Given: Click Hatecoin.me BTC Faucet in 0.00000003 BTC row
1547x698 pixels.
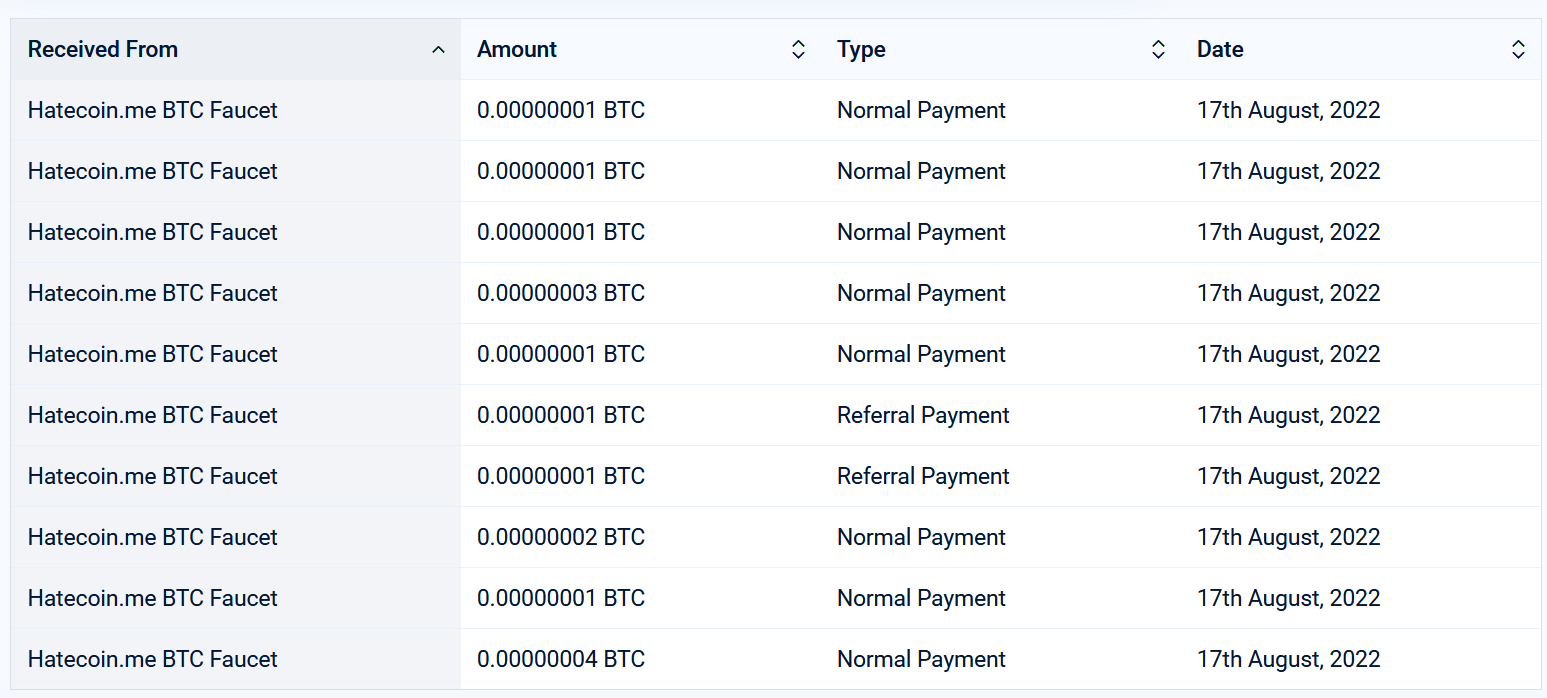Looking at the screenshot, I should point(153,293).
